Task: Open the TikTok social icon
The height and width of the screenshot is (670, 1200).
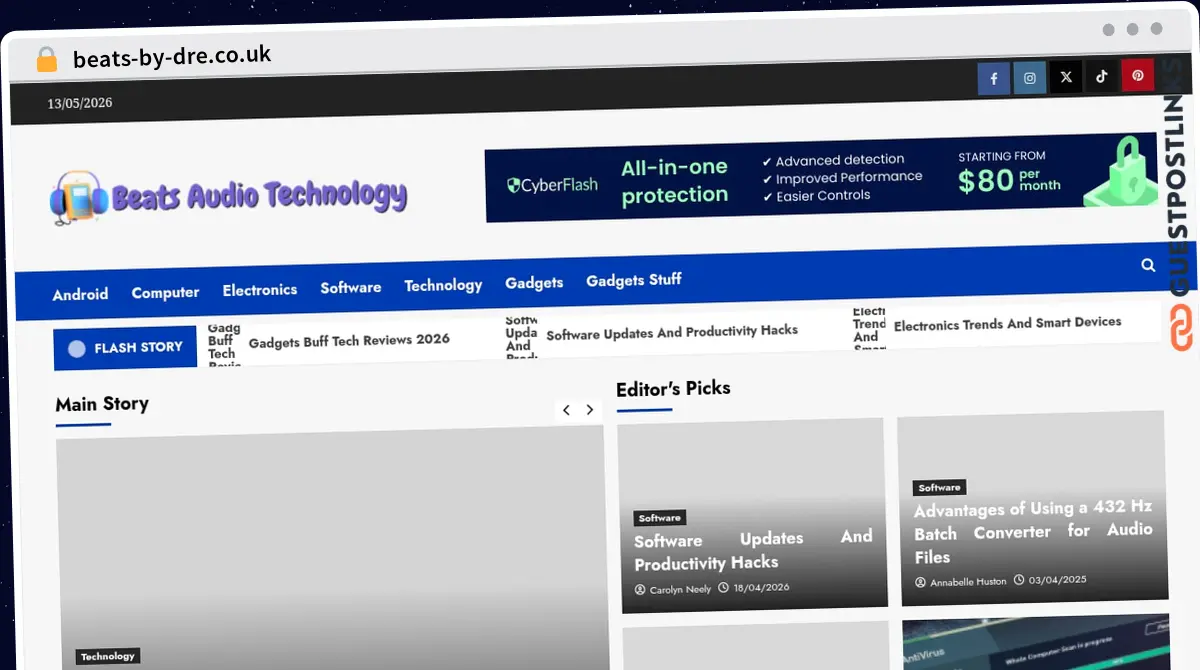Action: [1101, 76]
